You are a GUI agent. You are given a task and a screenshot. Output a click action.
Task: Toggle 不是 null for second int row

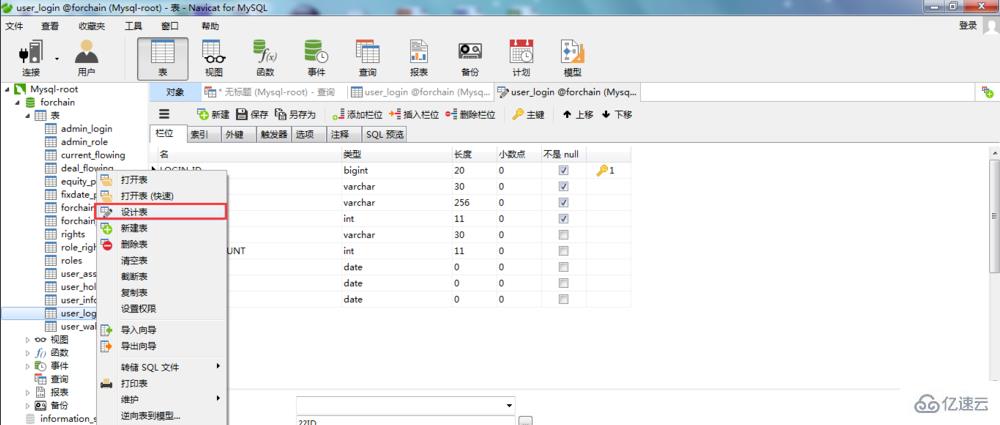[x=563, y=251]
